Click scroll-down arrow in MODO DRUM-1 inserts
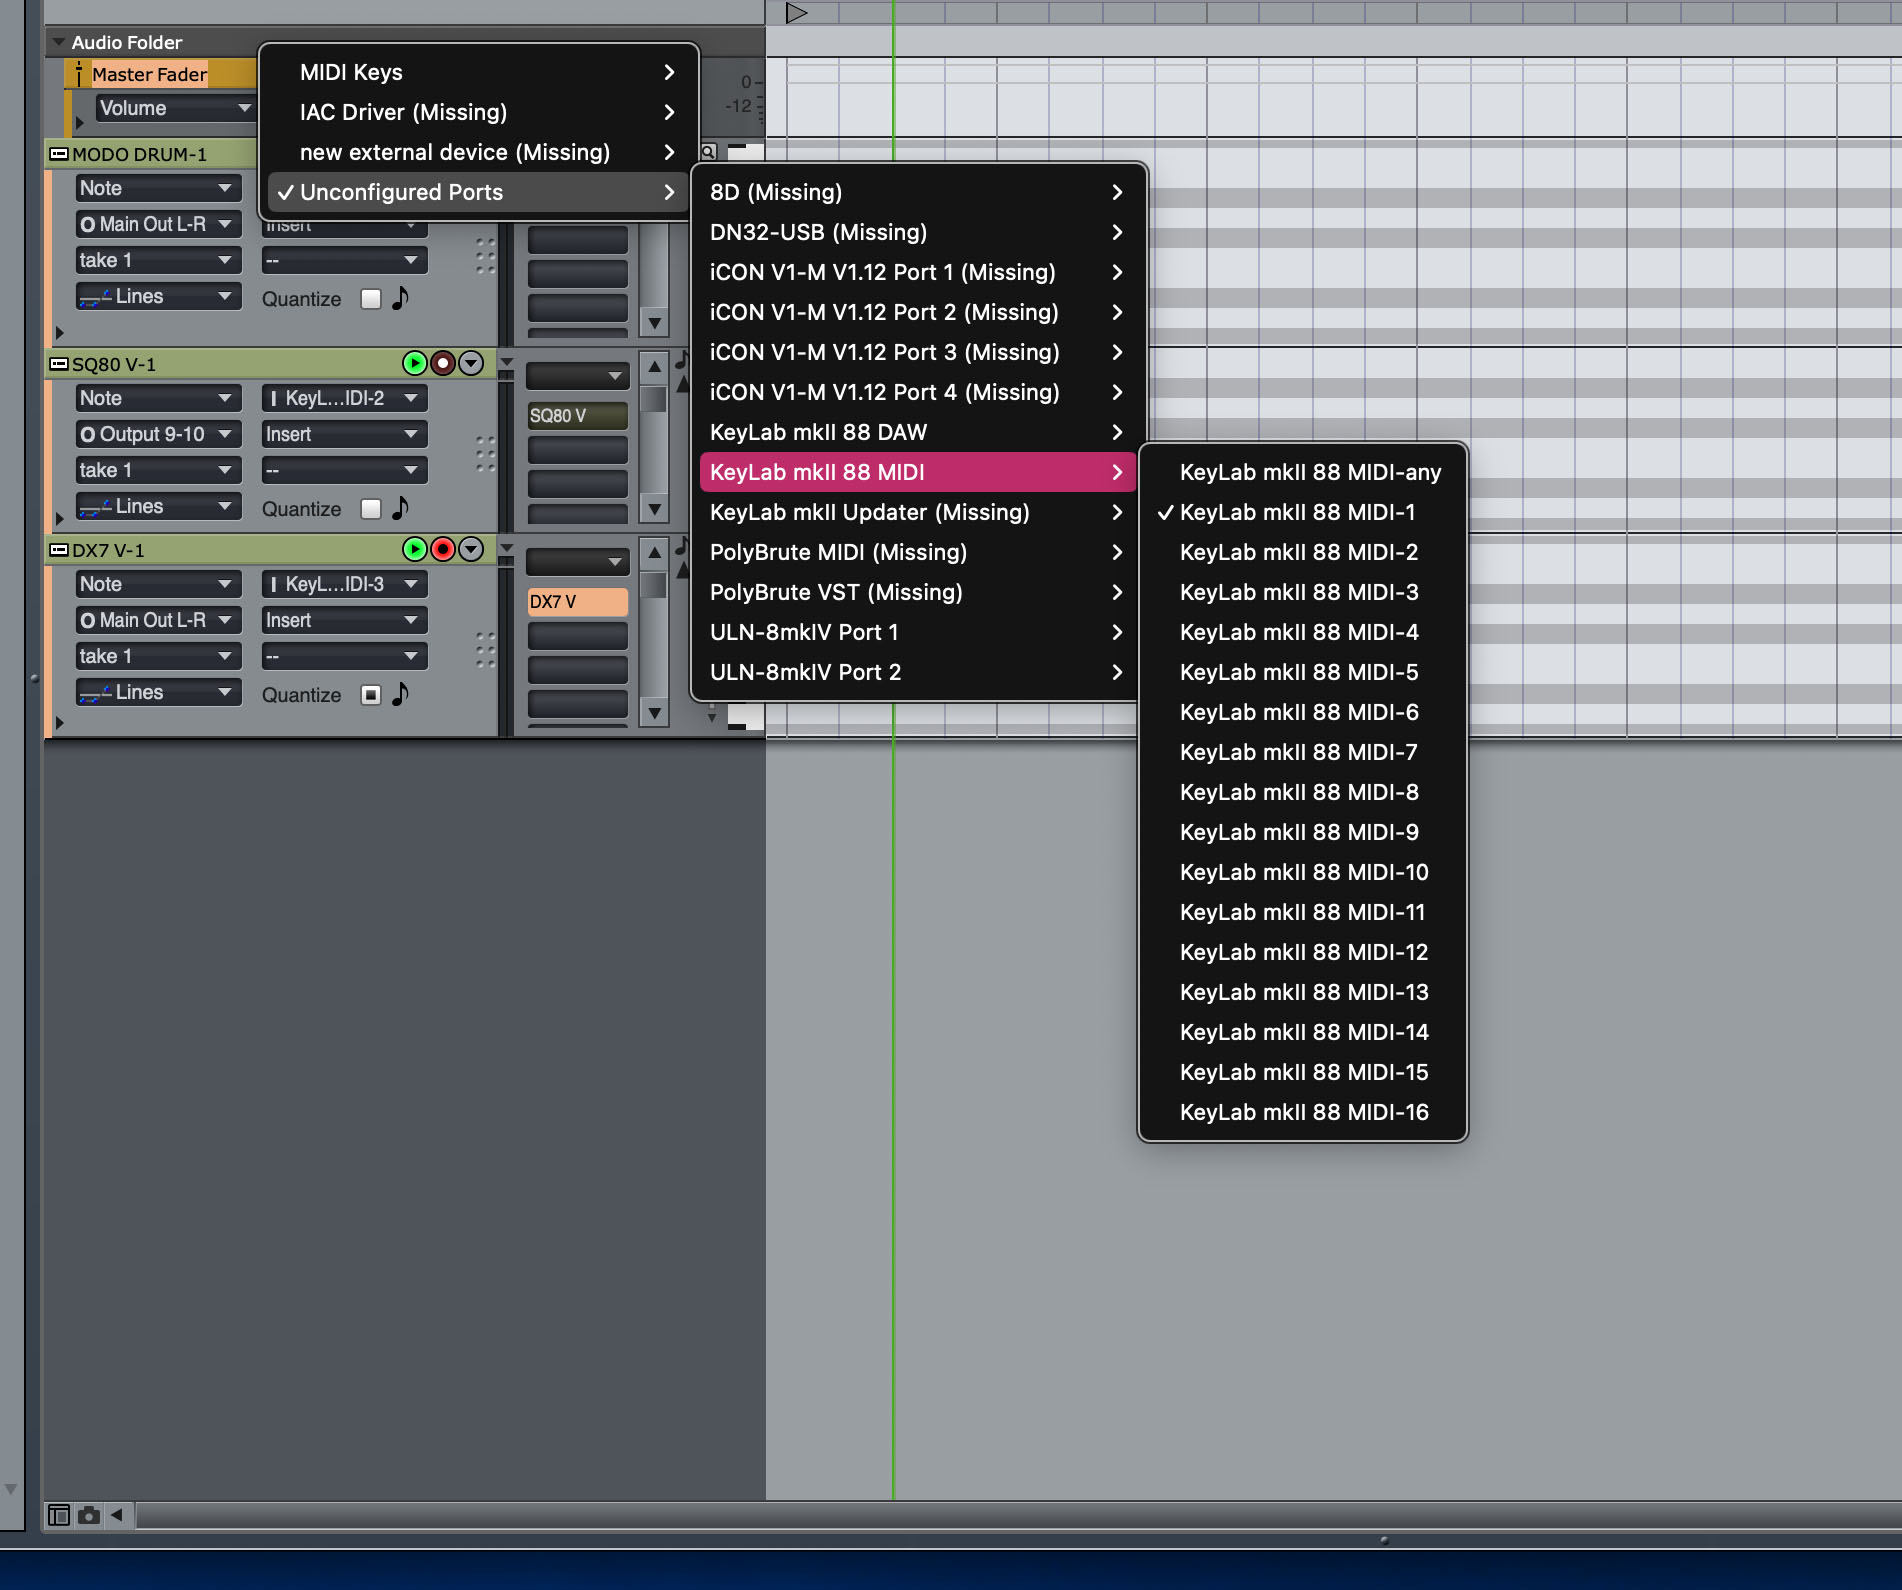Viewport: 1902px width, 1590px height. click(x=654, y=323)
